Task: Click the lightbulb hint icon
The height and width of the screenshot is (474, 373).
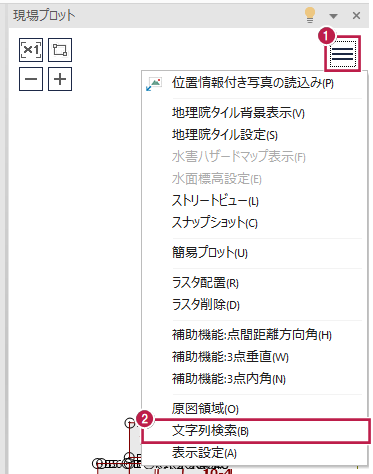Action: tap(310, 15)
